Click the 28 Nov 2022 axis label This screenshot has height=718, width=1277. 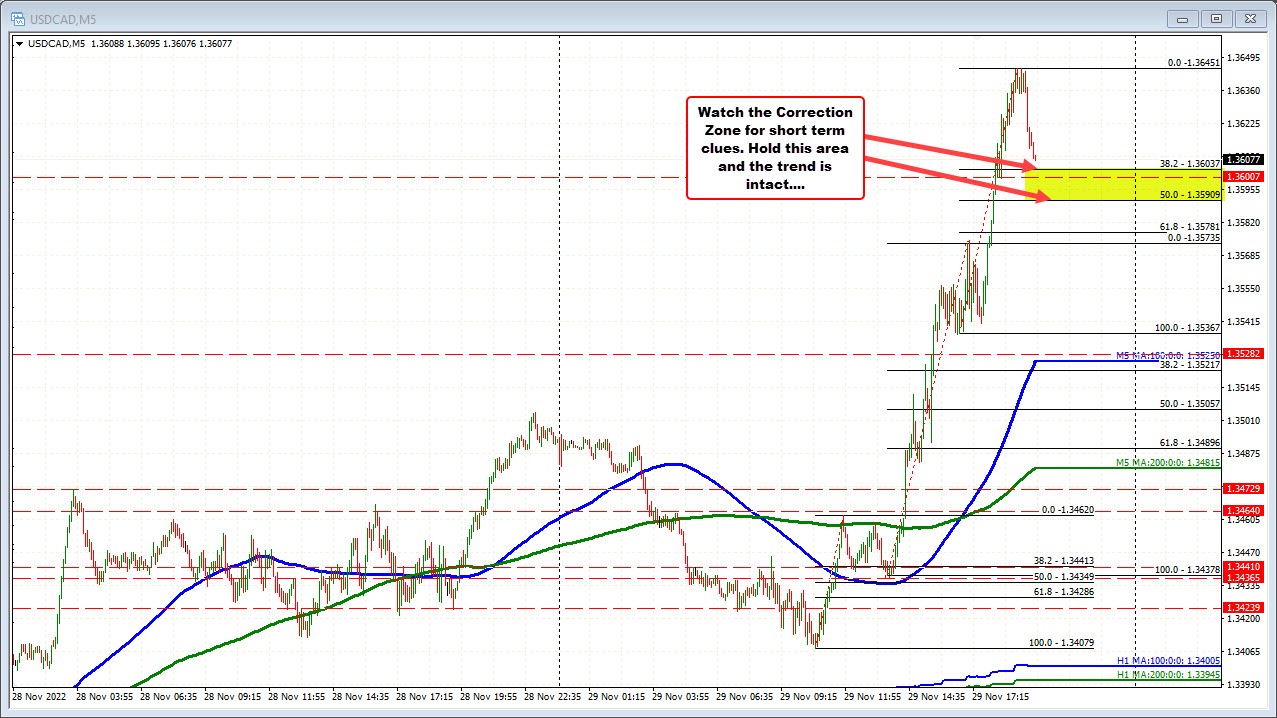point(40,696)
